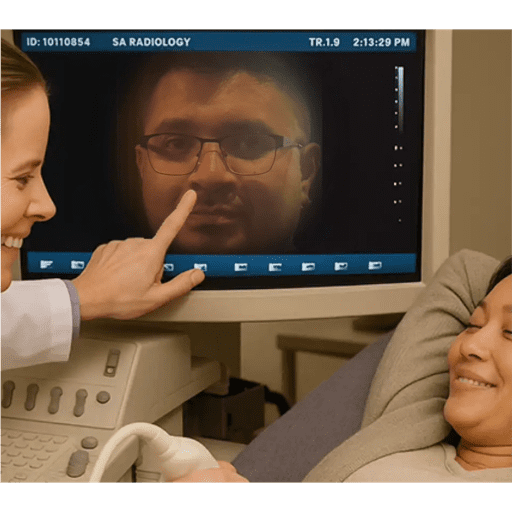
Task: Toggle the rocker switch with LED on the console
Action: click(x=112, y=363)
